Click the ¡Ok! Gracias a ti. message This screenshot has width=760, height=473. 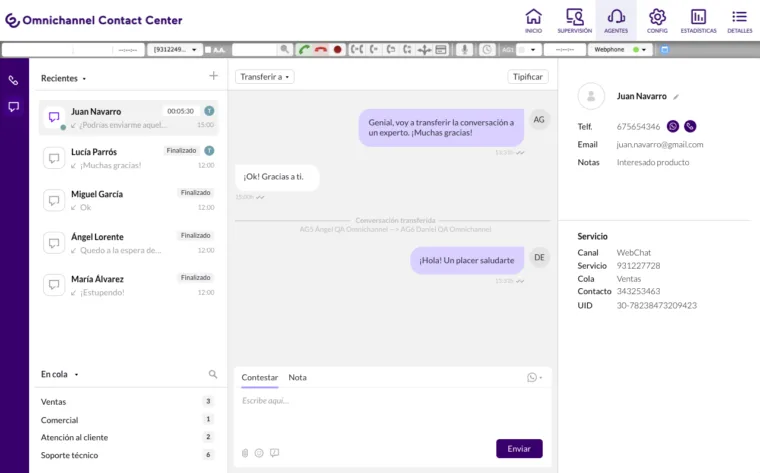point(277,177)
